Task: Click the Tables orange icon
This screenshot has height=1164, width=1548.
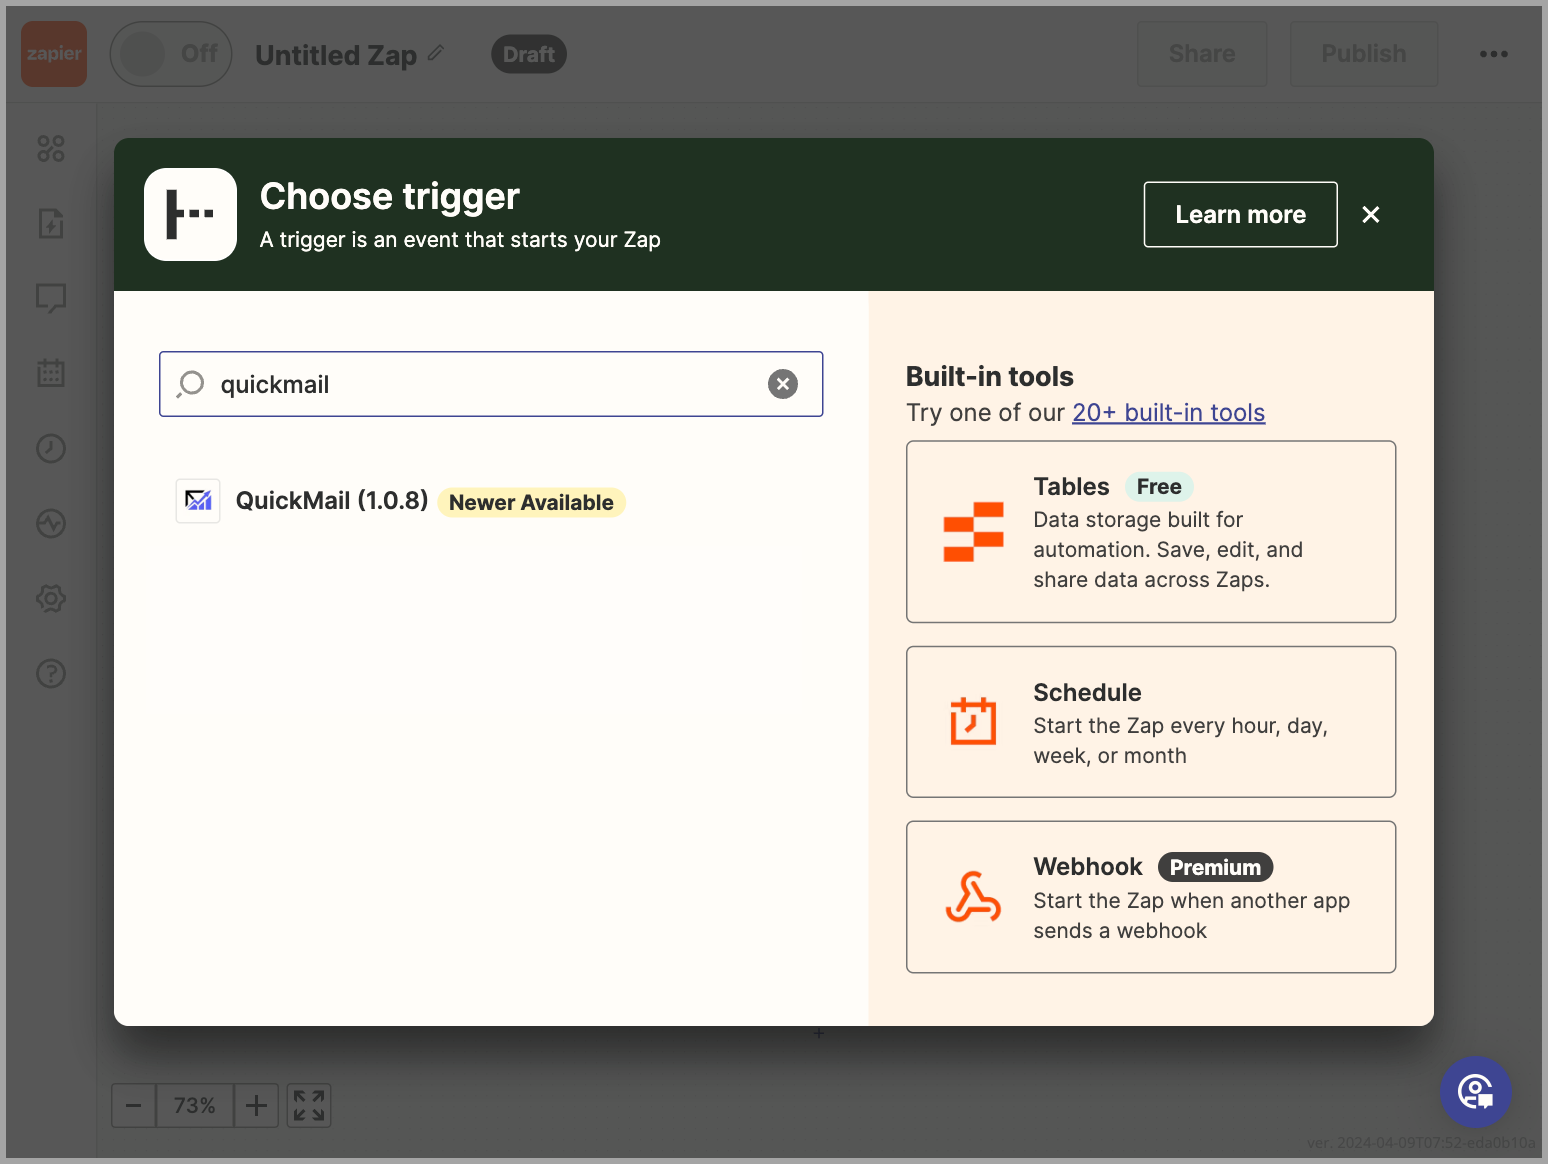Action: click(x=973, y=532)
